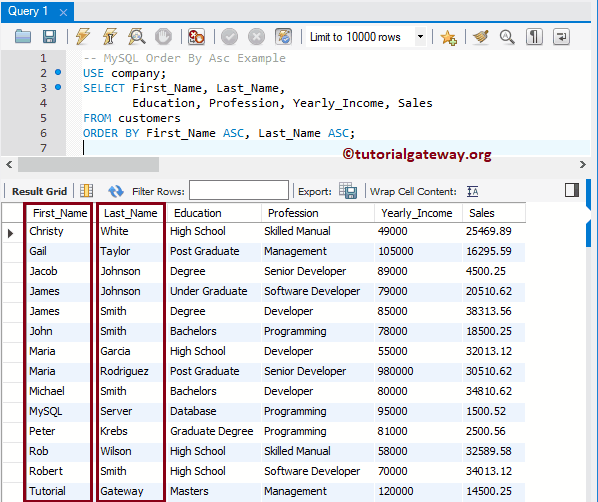Save the script with the floppy disk icon
Screen dimensions: 598x502
tap(49, 37)
